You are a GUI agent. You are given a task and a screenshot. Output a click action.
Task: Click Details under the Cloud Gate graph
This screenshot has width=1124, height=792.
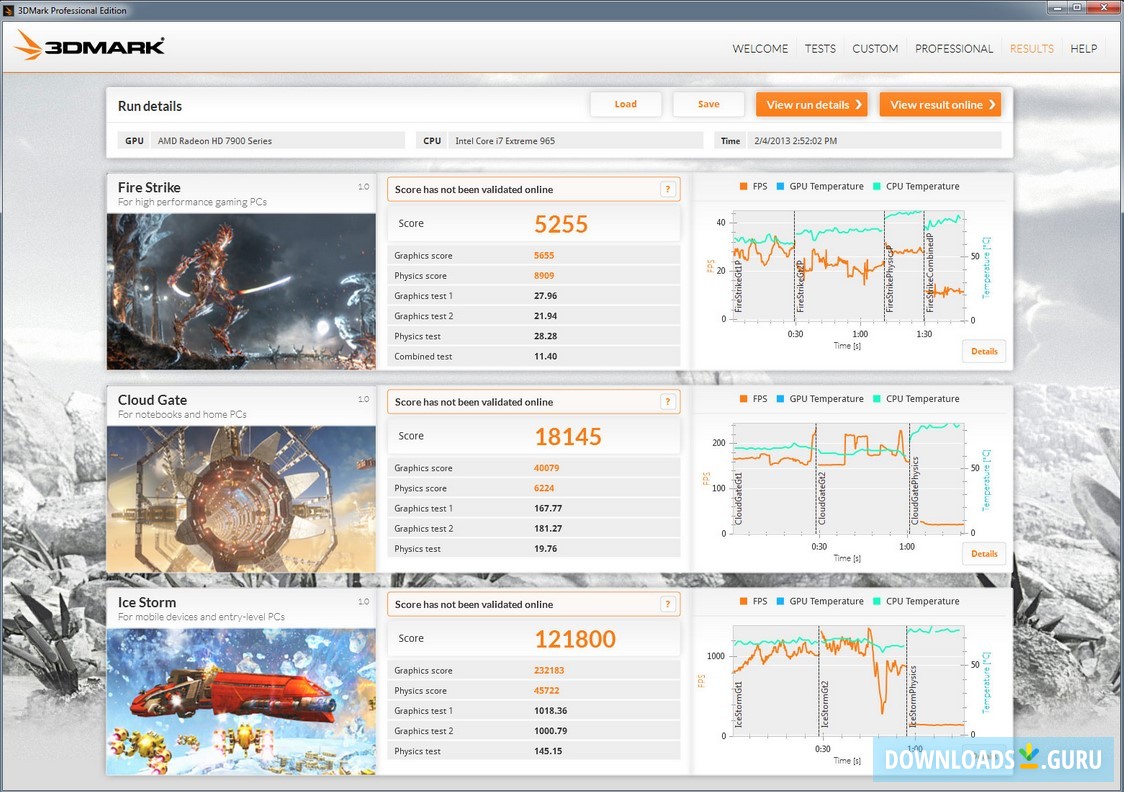pos(984,553)
